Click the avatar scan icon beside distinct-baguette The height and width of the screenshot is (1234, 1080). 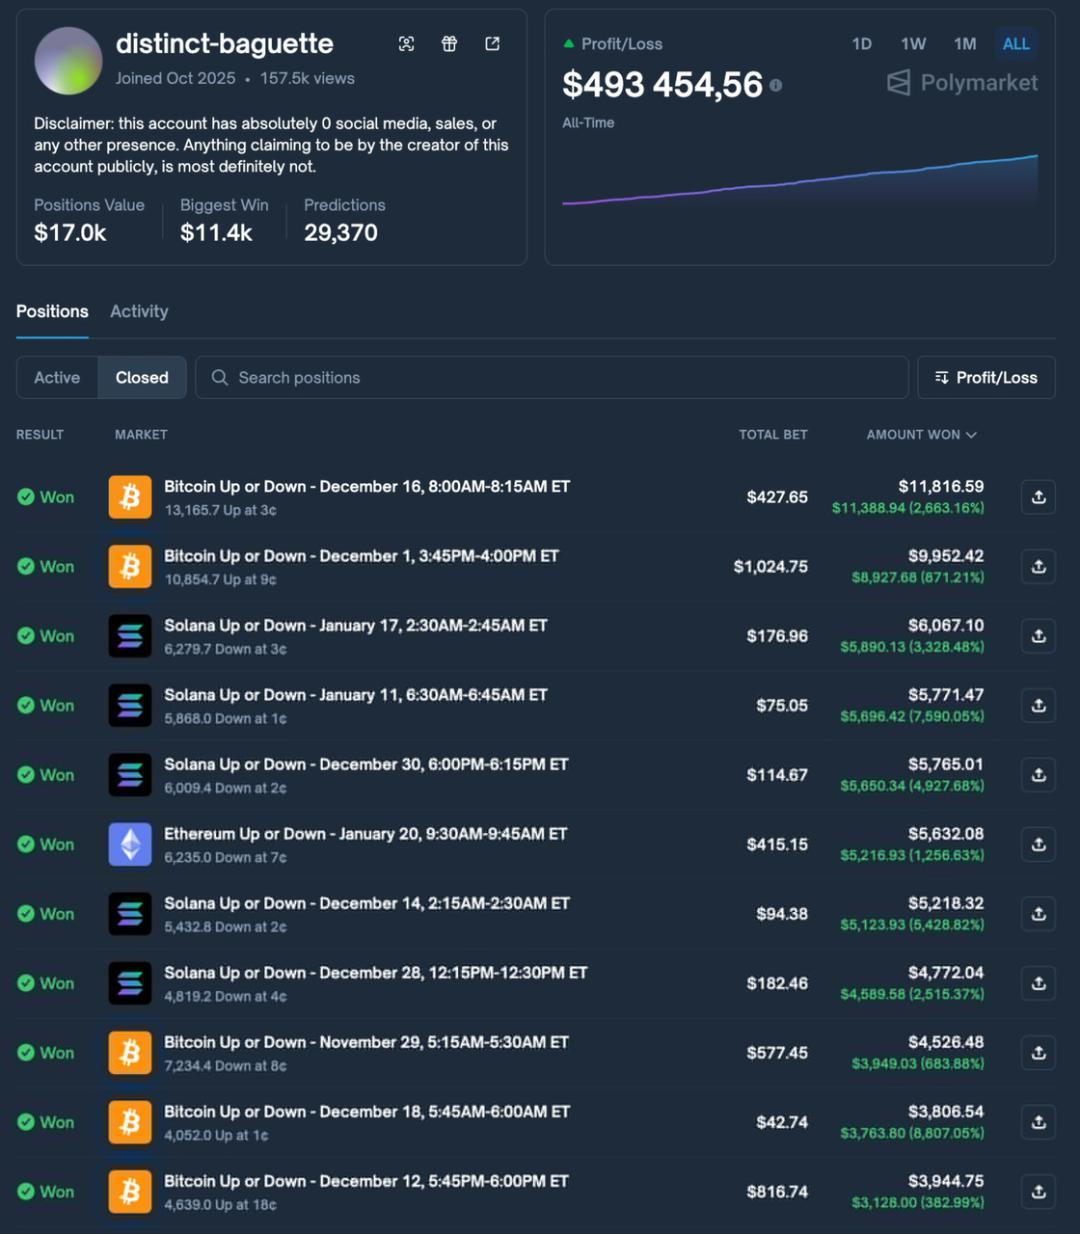coord(407,43)
